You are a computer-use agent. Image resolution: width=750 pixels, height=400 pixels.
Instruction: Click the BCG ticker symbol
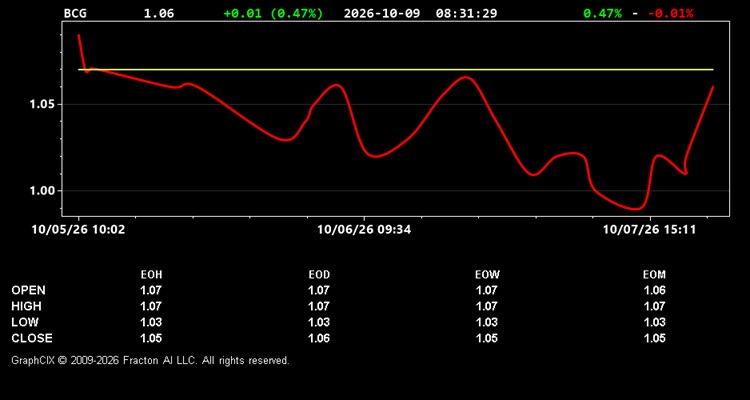pyautogui.click(x=75, y=13)
